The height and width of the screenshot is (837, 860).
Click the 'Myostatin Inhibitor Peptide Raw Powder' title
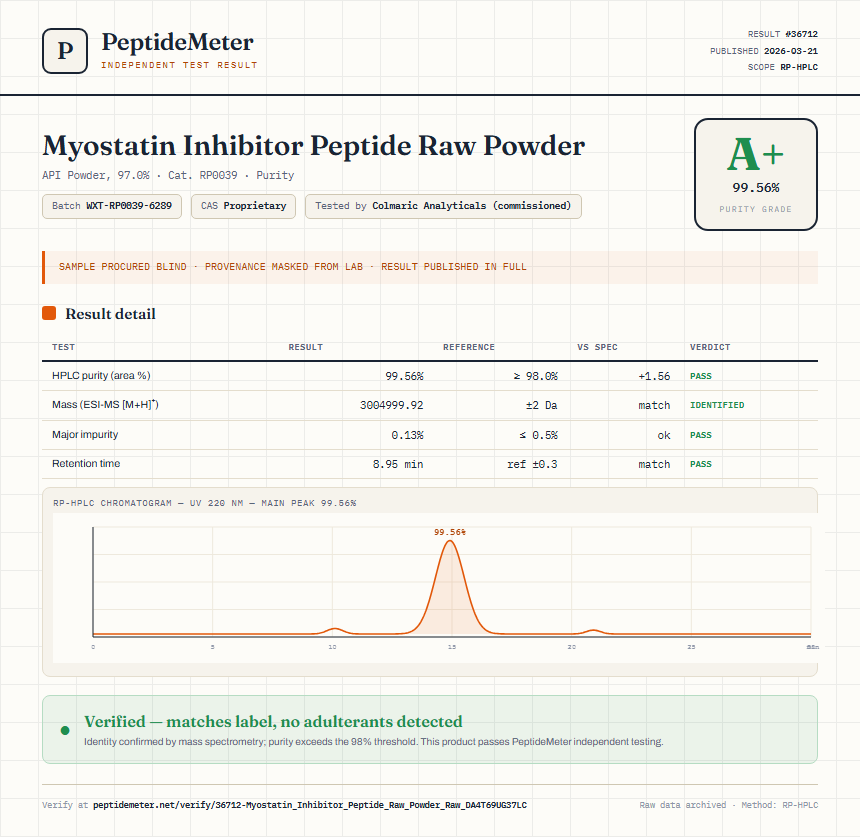(314, 146)
